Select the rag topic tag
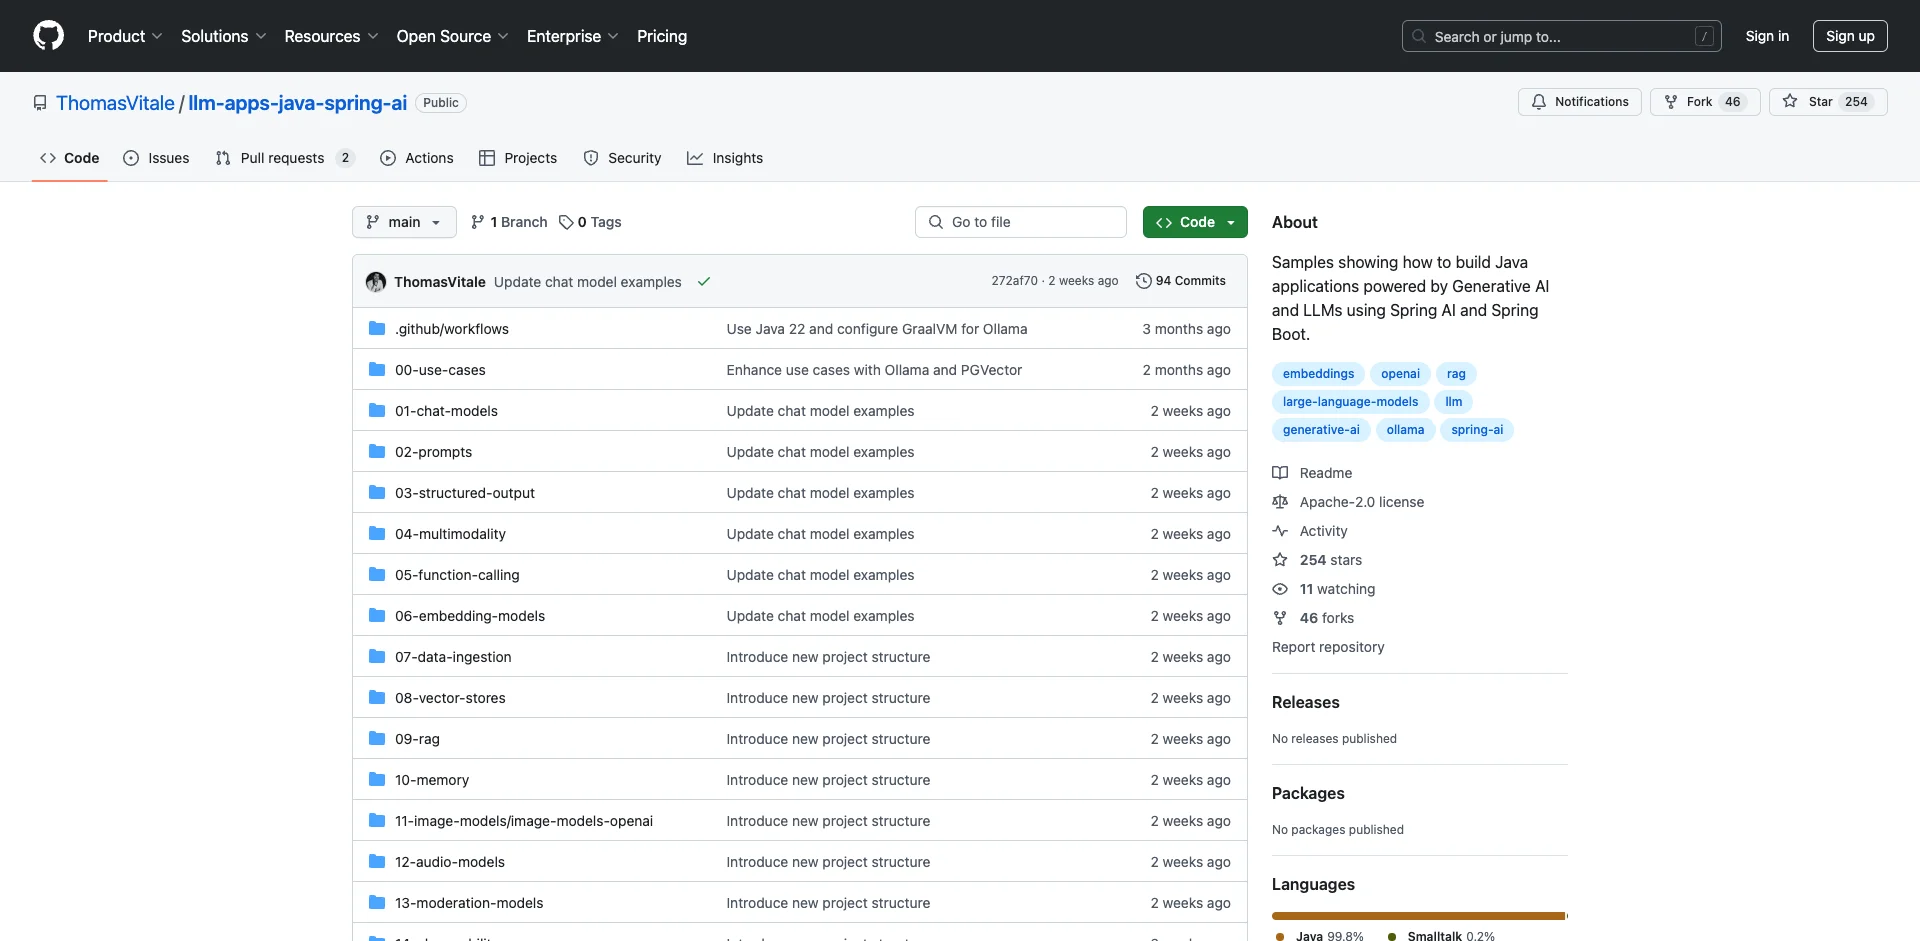The width and height of the screenshot is (1920, 941). [x=1456, y=374]
